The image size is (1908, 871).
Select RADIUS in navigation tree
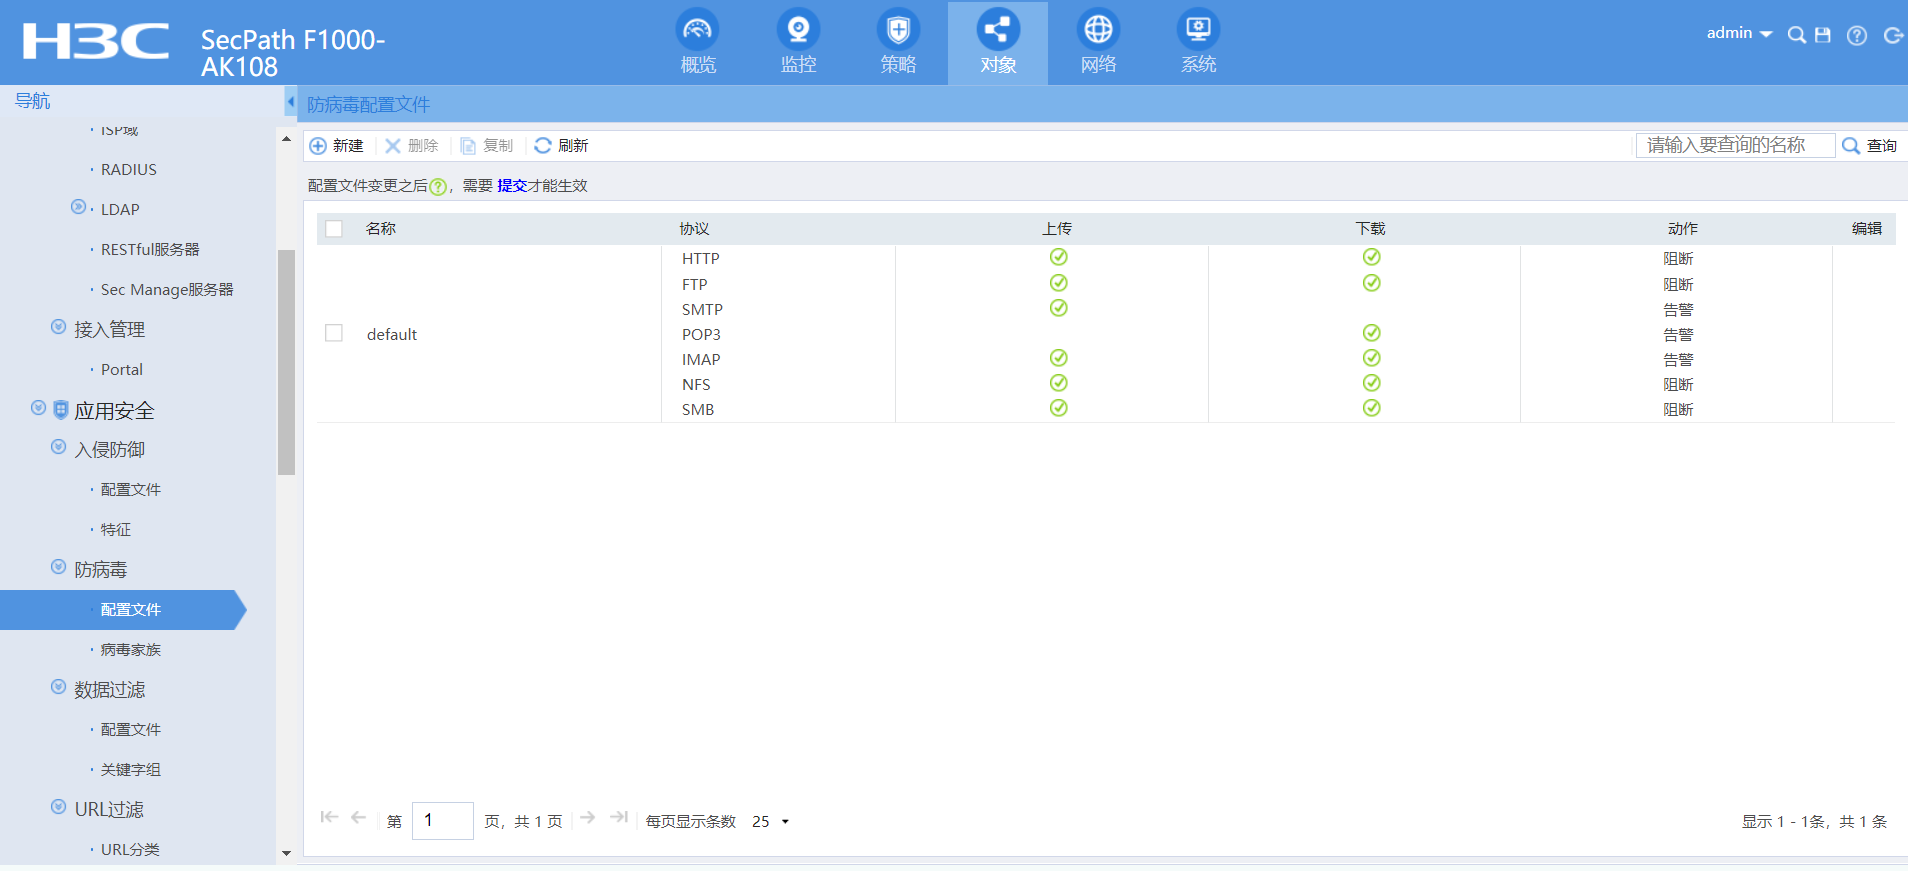(x=129, y=170)
